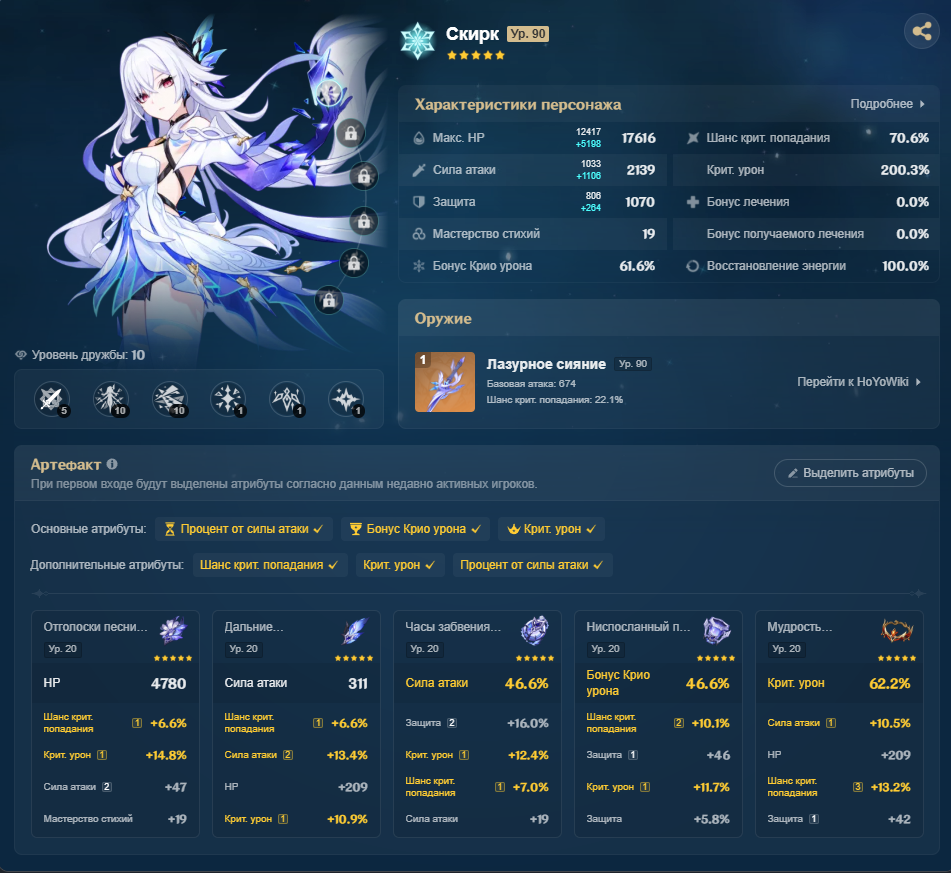Toggle main attribute Бонус Крио урона
The width and height of the screenshot is (951, 873).
click(x=415, y=529)
